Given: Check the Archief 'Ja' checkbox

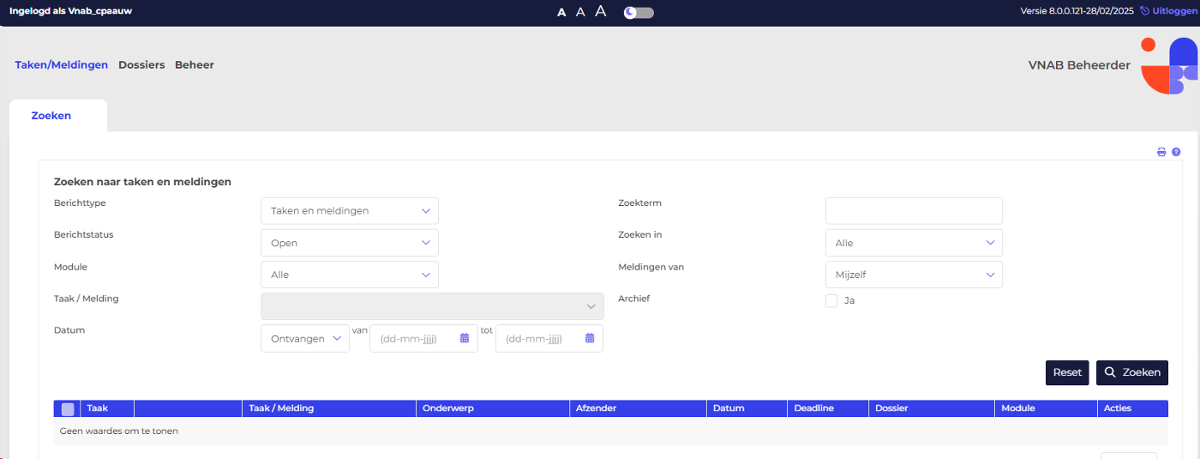Looking at the screenshot, I should point(831,300).
